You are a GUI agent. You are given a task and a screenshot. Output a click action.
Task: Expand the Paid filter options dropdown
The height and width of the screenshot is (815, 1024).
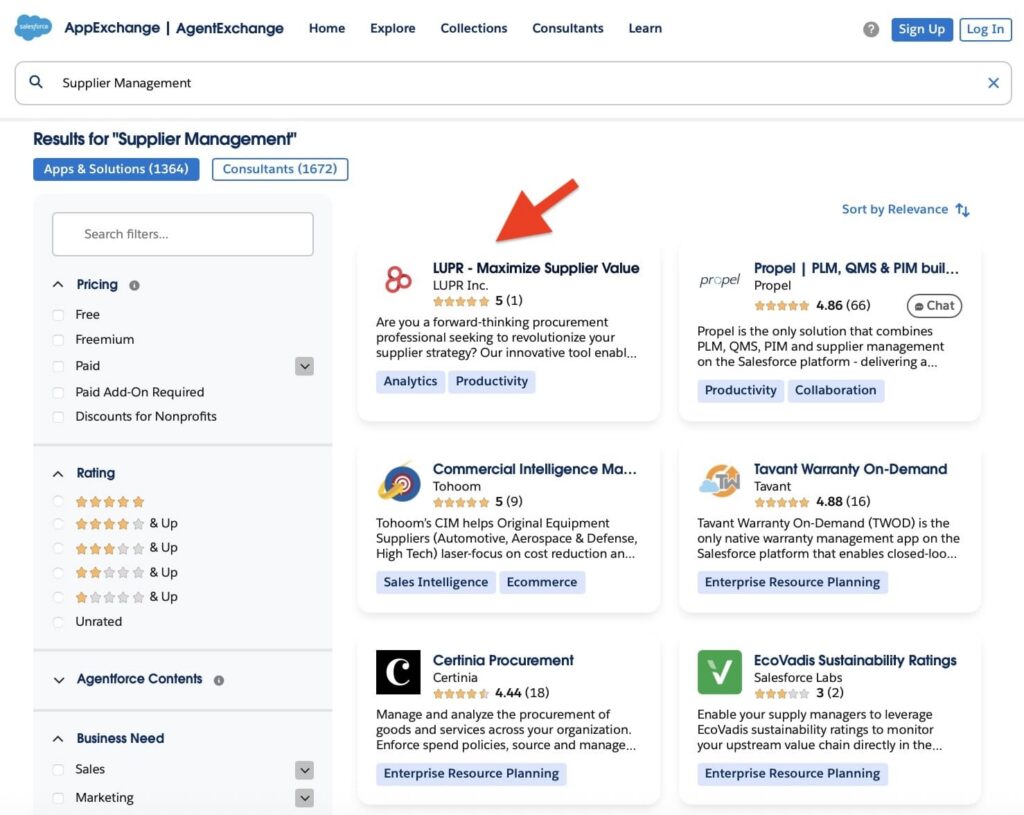point(304,366)
